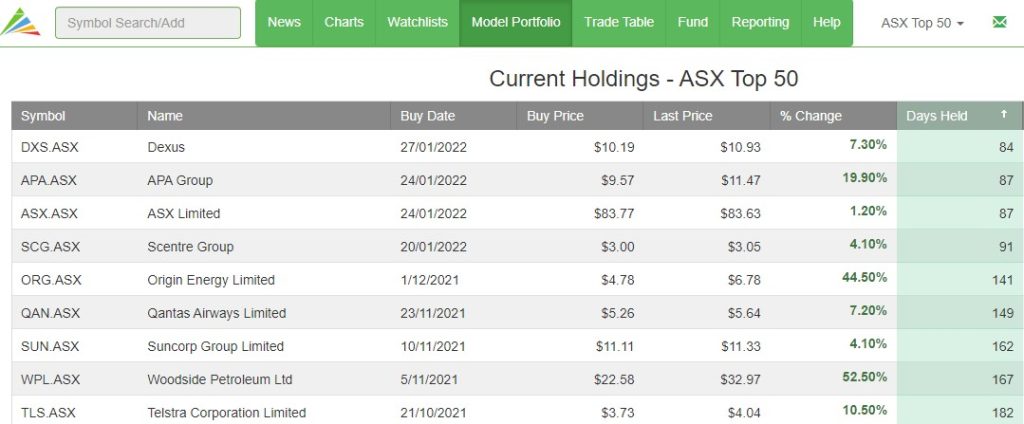The image size is (1024, 424).
Task: Select the Model Portfolio tab
Action: pyautogui.click(x=515, y=22)
